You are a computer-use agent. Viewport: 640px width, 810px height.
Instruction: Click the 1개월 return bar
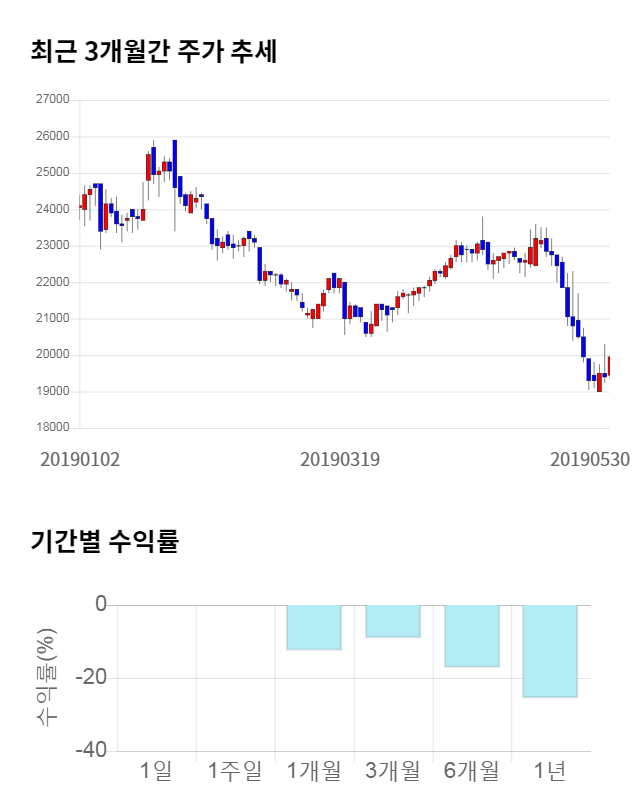coord(314,627)
